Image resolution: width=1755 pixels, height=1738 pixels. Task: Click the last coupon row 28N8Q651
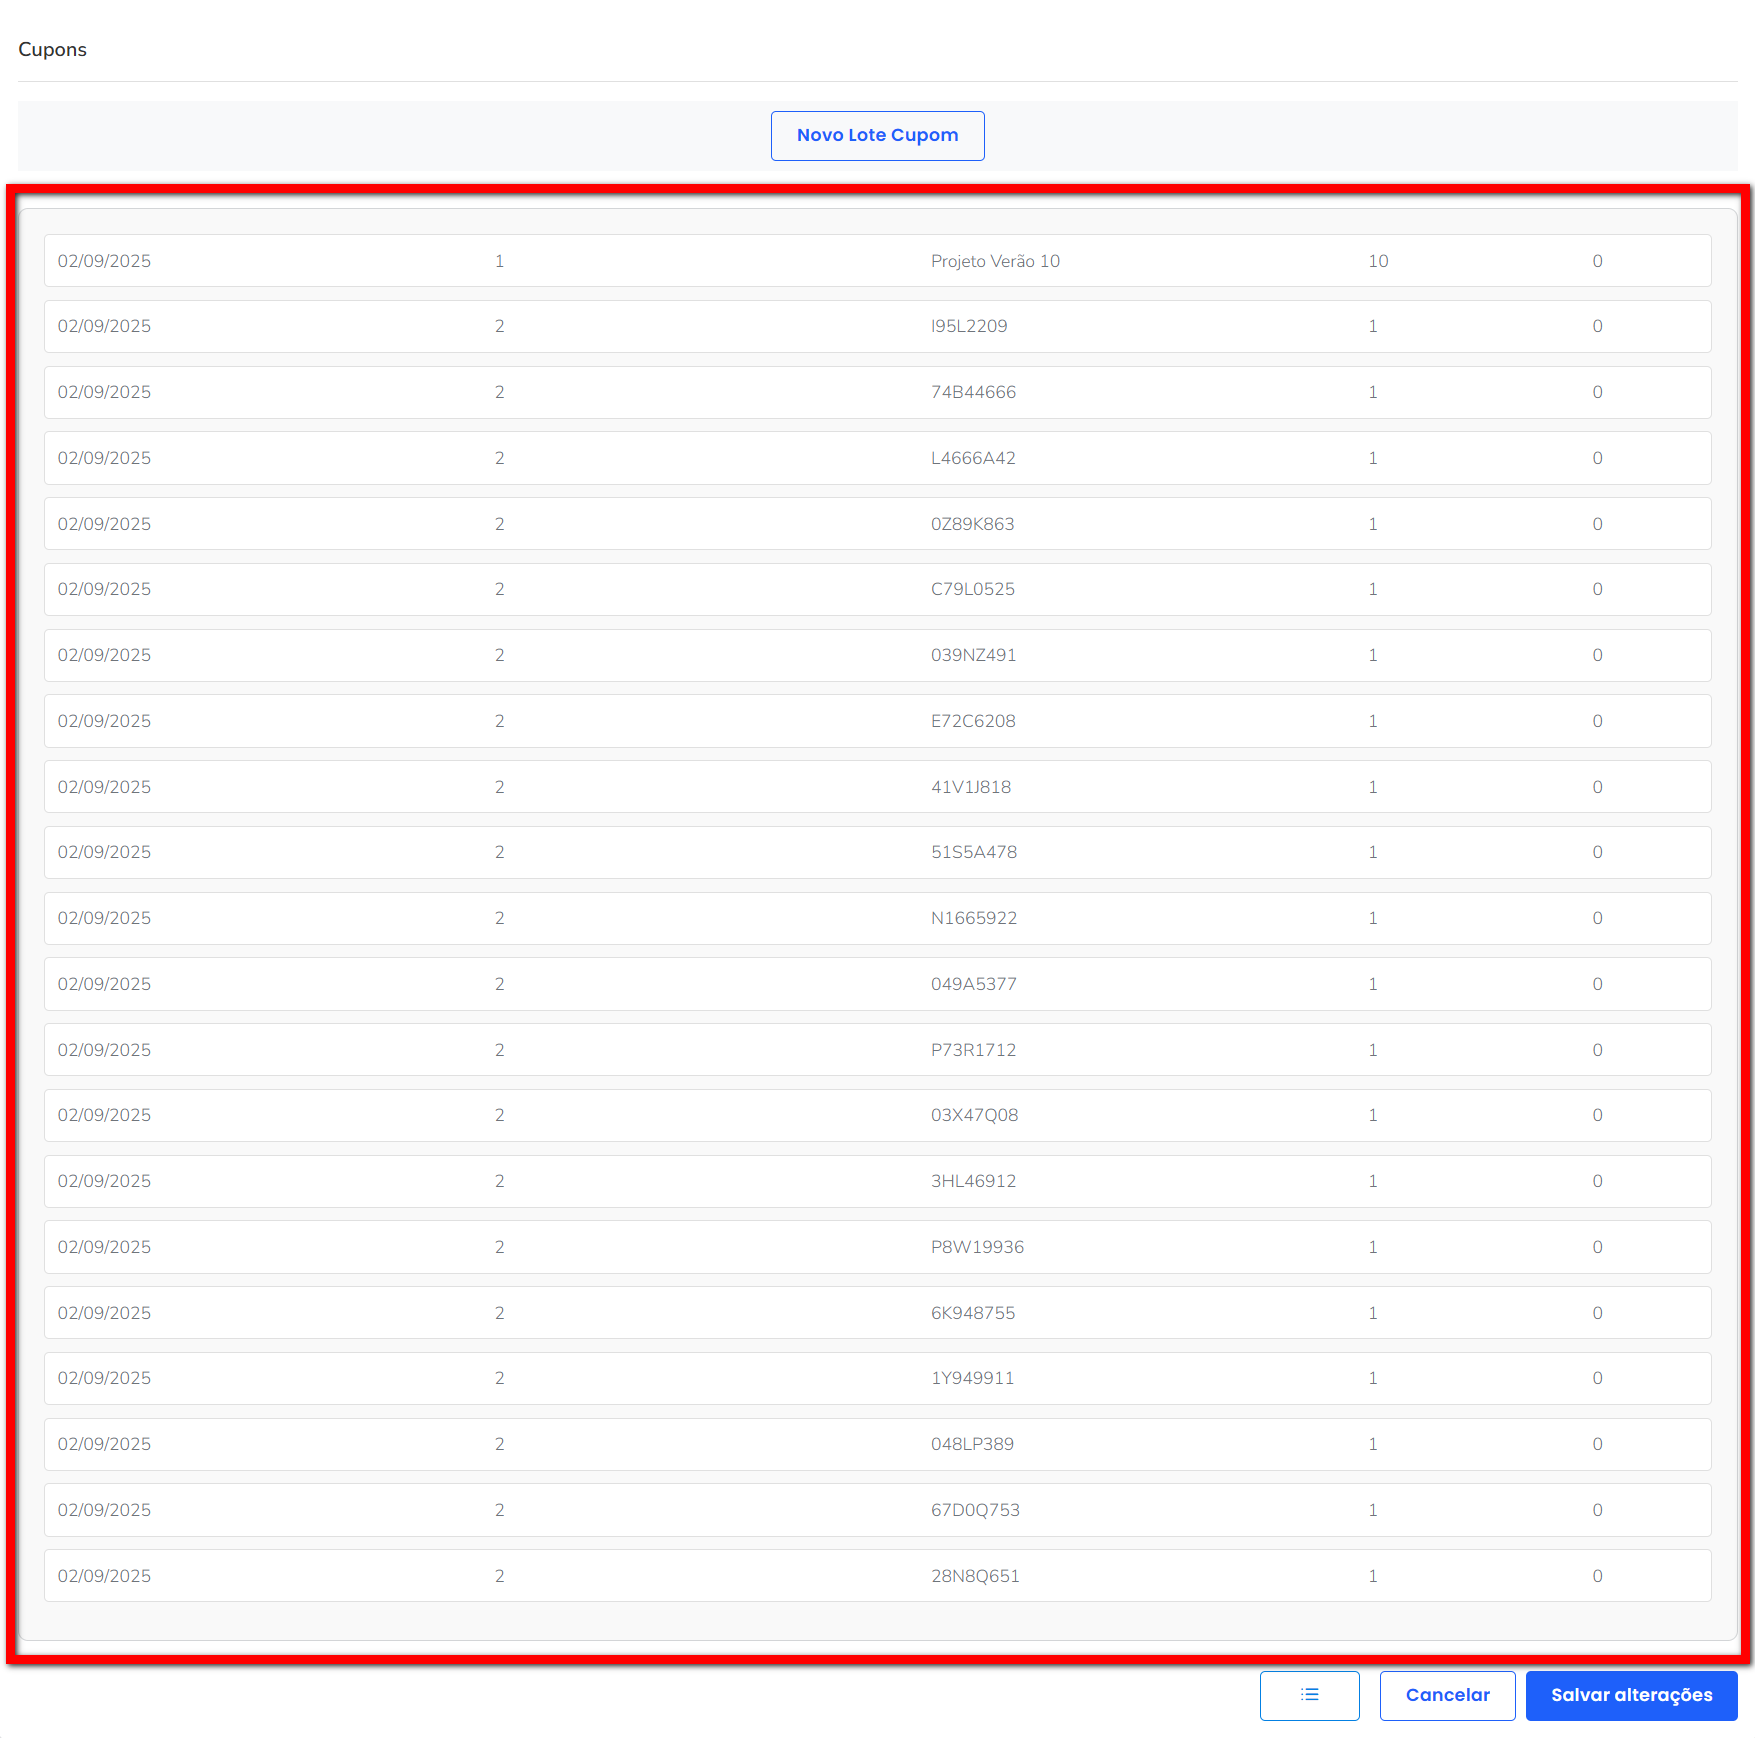tap(975, 1576)
